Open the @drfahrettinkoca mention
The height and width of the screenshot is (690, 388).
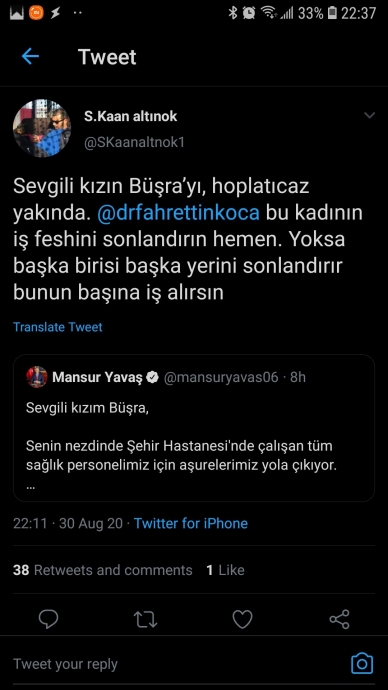pyautogui.click(x=178, y=213)
